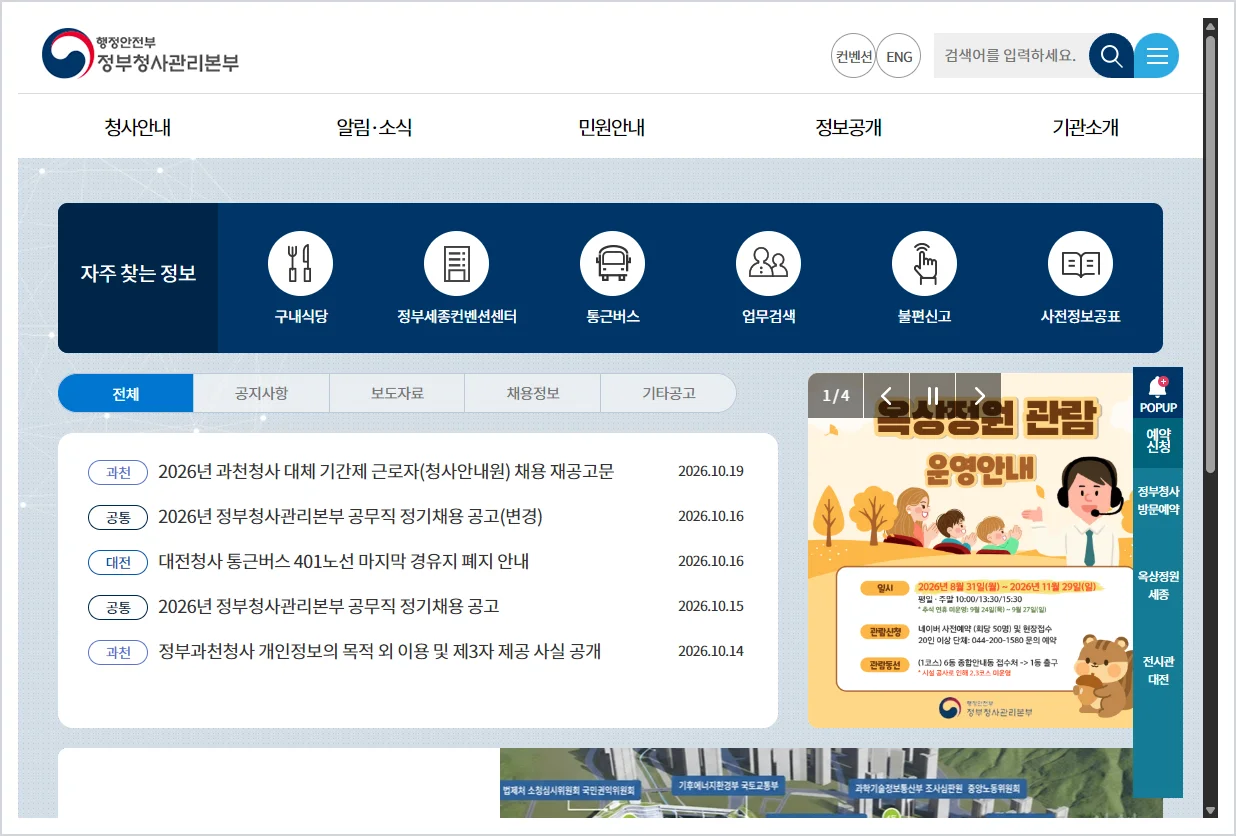Viewport: 1236px width, 836px height.
Task: Open the 기관소개 main menu
Action: click(1085, 127)
